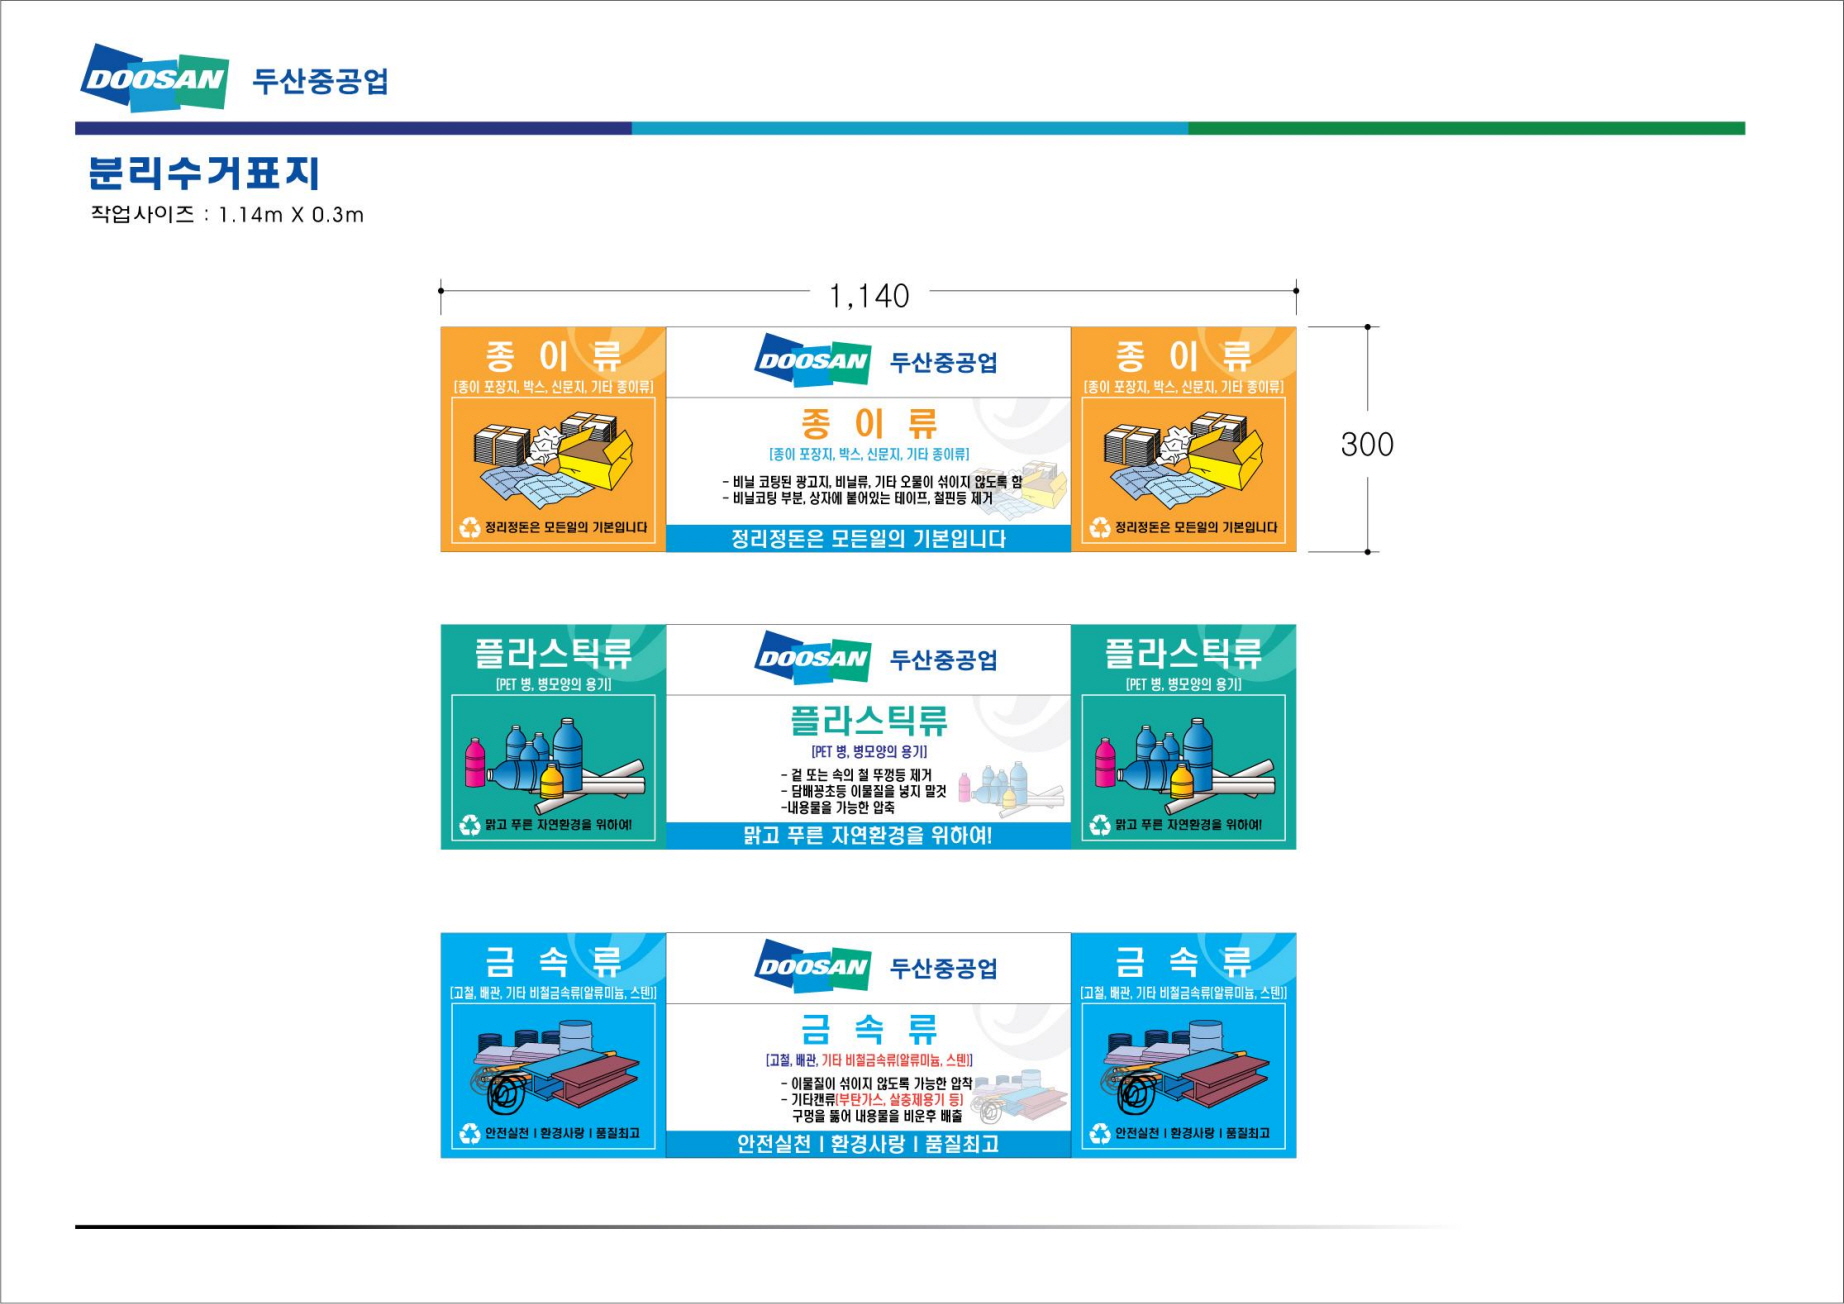Click the blue strip reading 정리정돈은 모든일의 기본입니다
Screen dimensions: 1844x1304
tap(868, 539)
